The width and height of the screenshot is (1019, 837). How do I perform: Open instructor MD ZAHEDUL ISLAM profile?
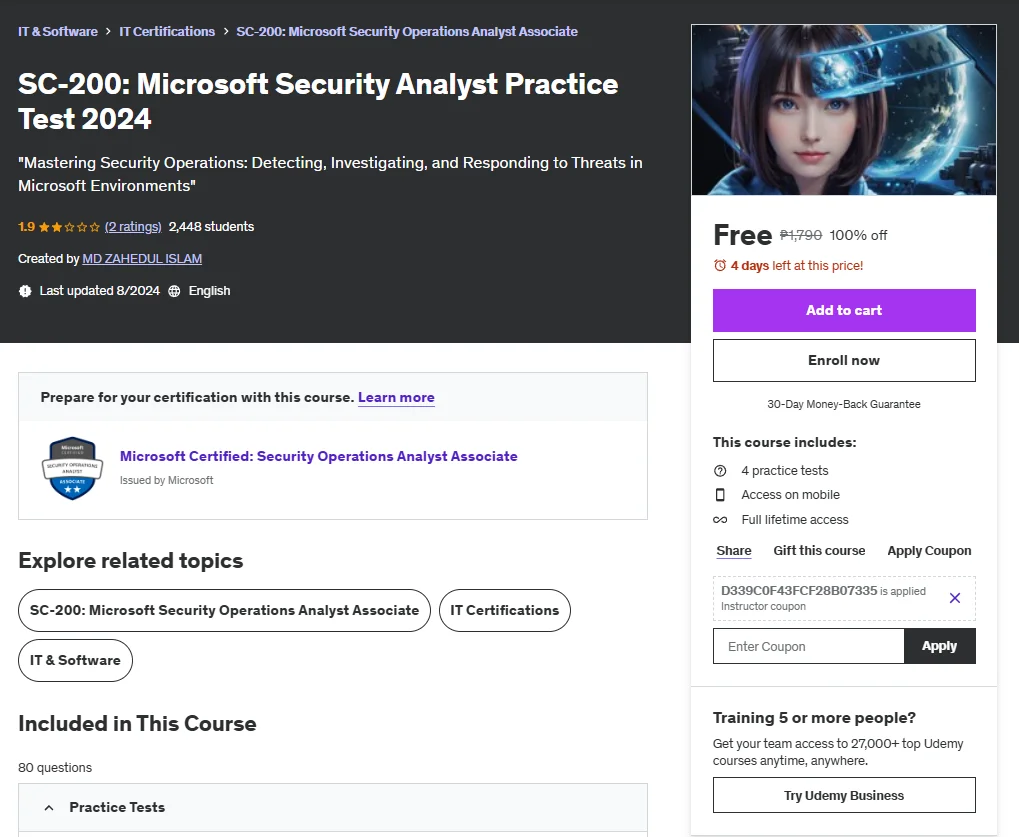pos(142,259)
